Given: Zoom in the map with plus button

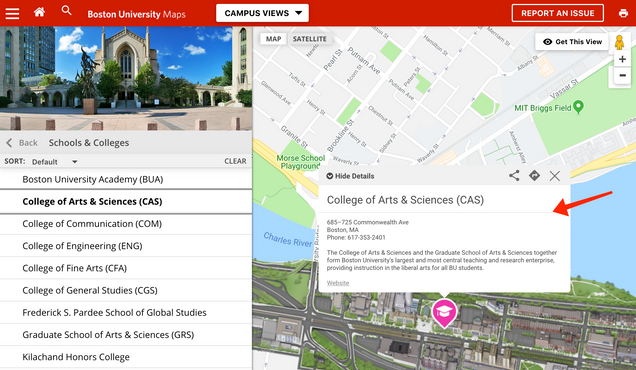Looking at the screenshot, I should tap(622, 59).
